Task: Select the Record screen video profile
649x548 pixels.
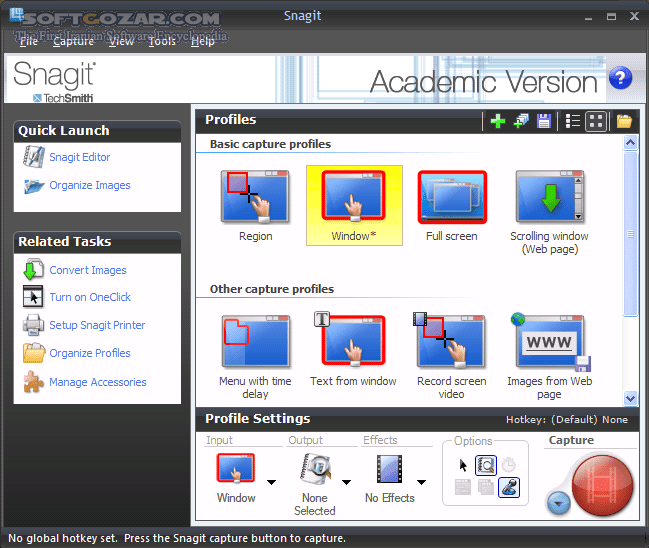Action: [x=451, y=356]
